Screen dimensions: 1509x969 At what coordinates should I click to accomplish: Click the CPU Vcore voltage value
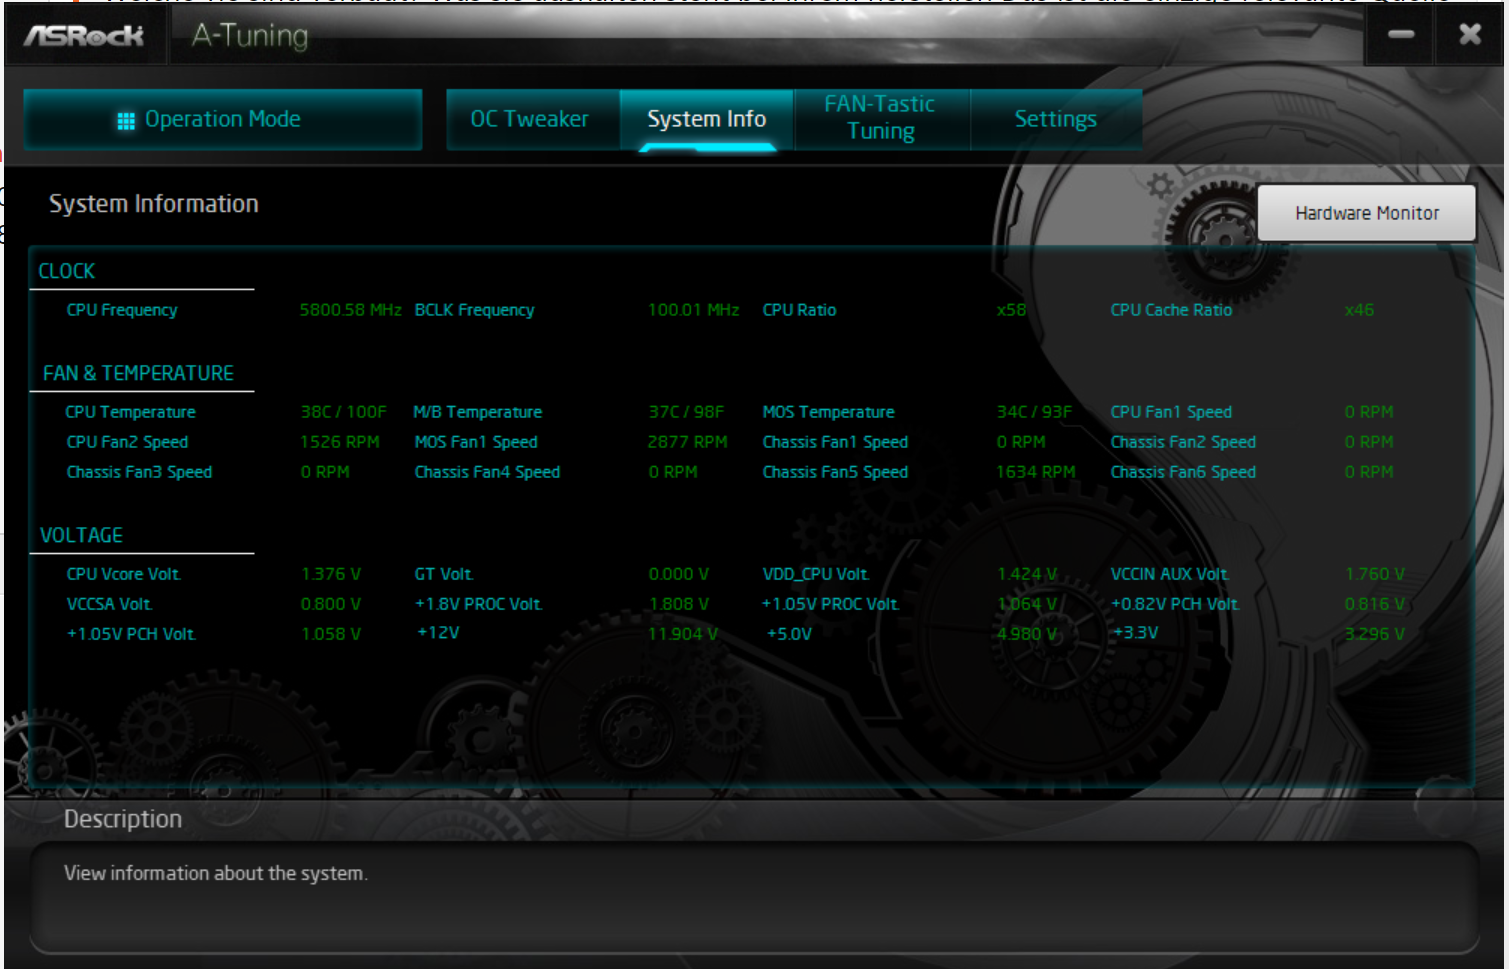[x=330, y=573]
